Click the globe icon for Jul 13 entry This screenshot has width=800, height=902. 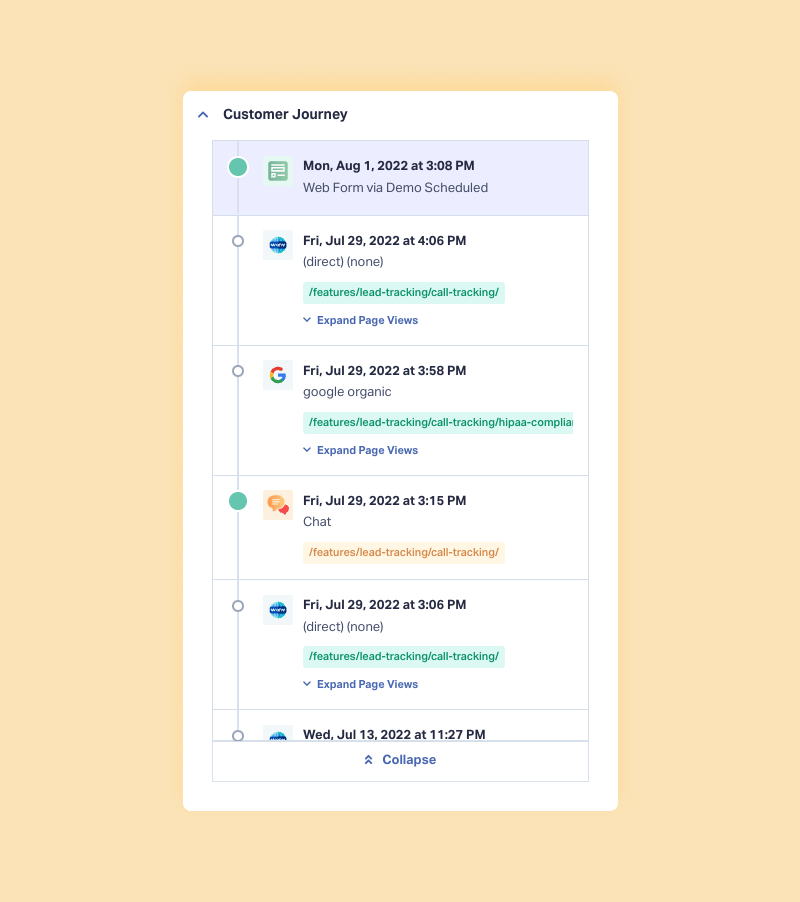(278, 733)
